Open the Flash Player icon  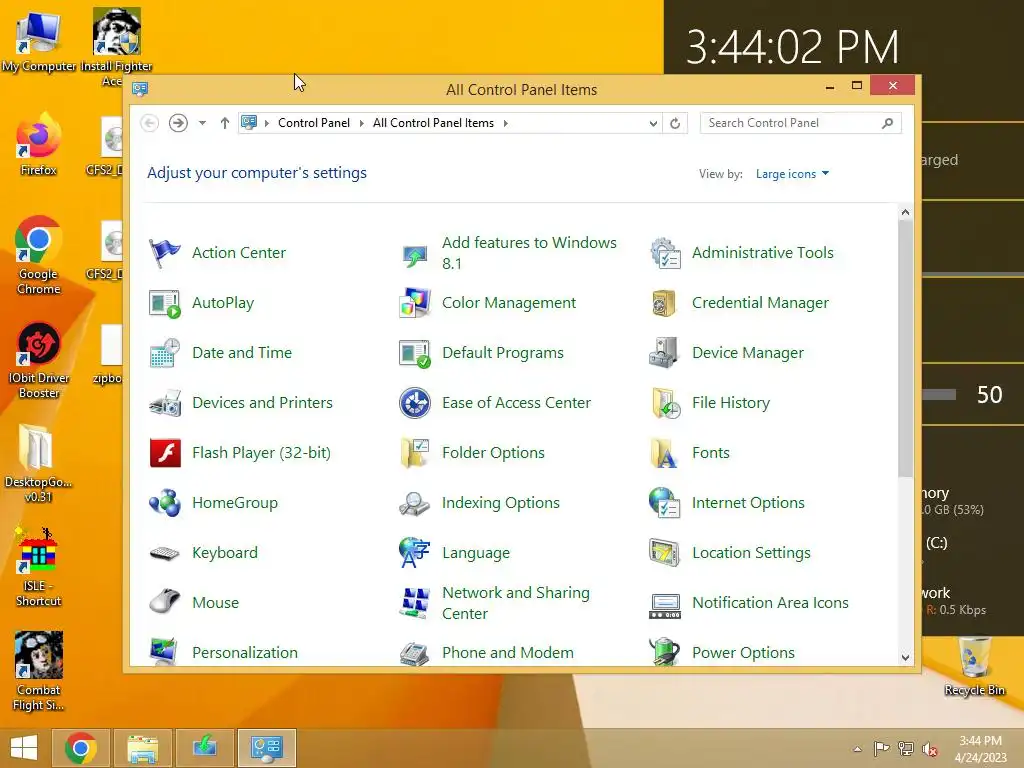[165, 453]
